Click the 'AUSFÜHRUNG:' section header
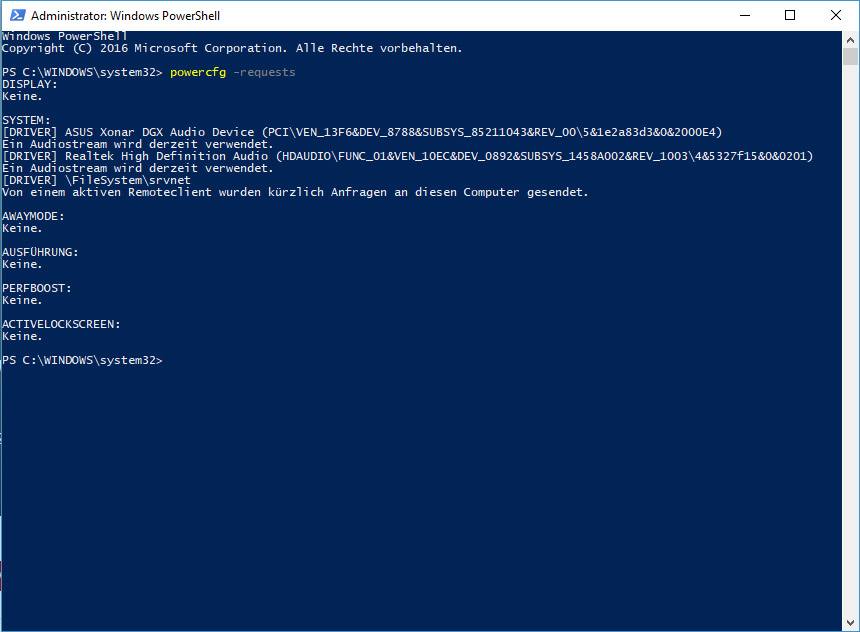This screenshot has height=632, width=860. click(x=41, y=252)
